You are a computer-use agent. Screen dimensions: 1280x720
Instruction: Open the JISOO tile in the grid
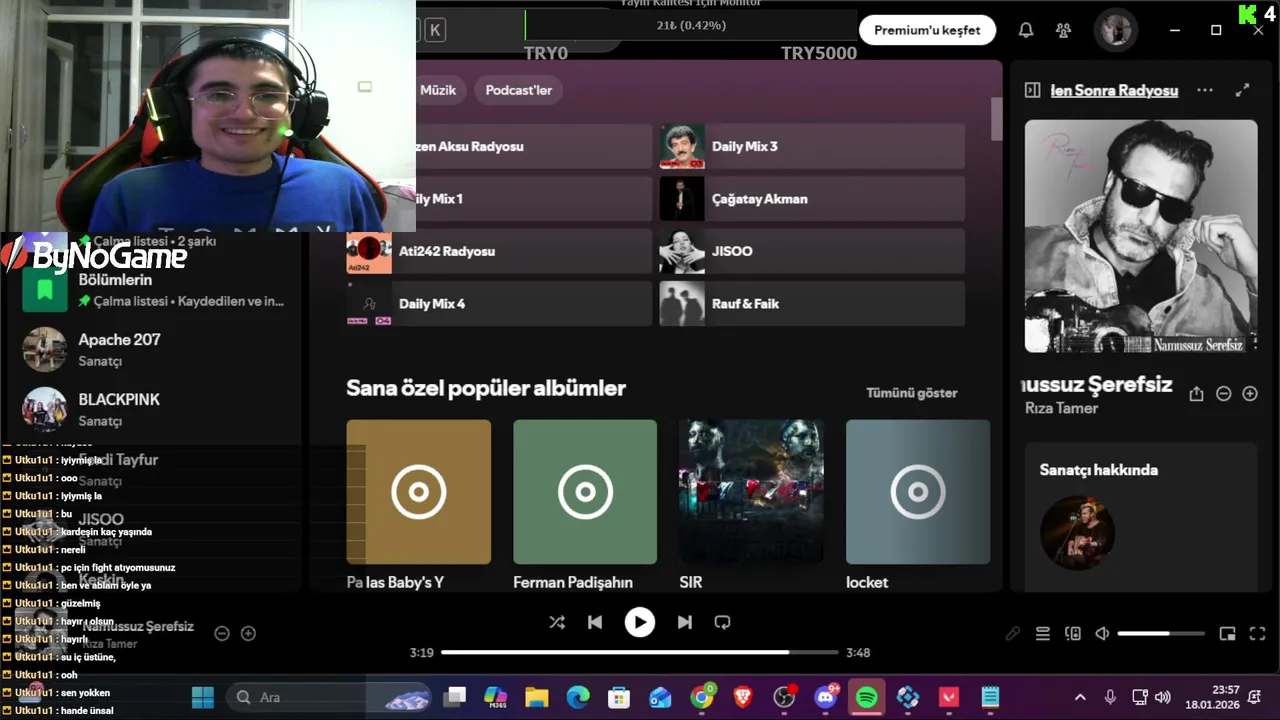coord(812,251)
